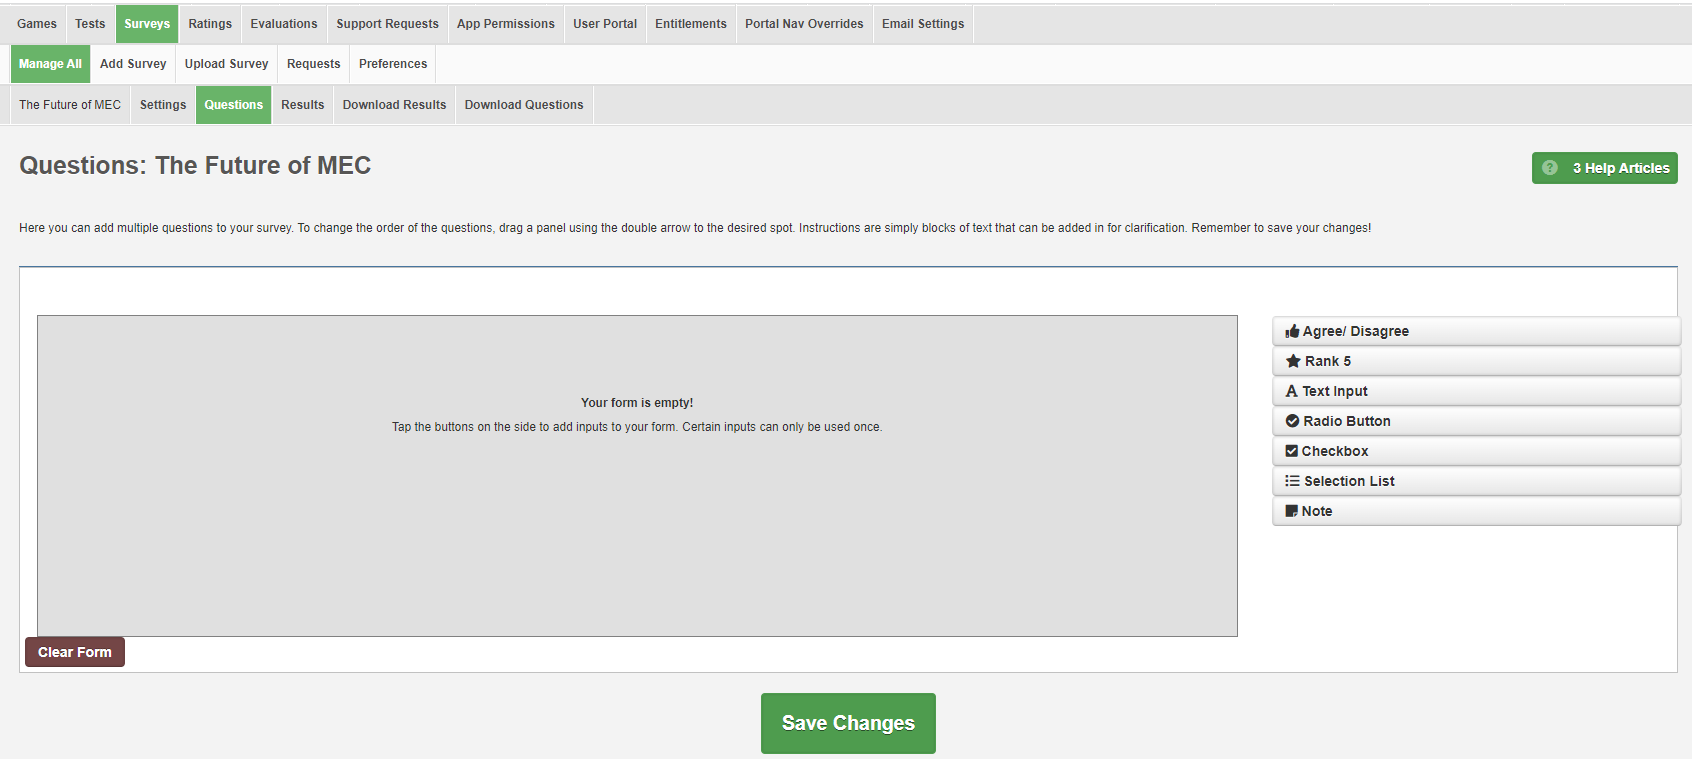Click the Text Input letter icon

coord(1291,391)
